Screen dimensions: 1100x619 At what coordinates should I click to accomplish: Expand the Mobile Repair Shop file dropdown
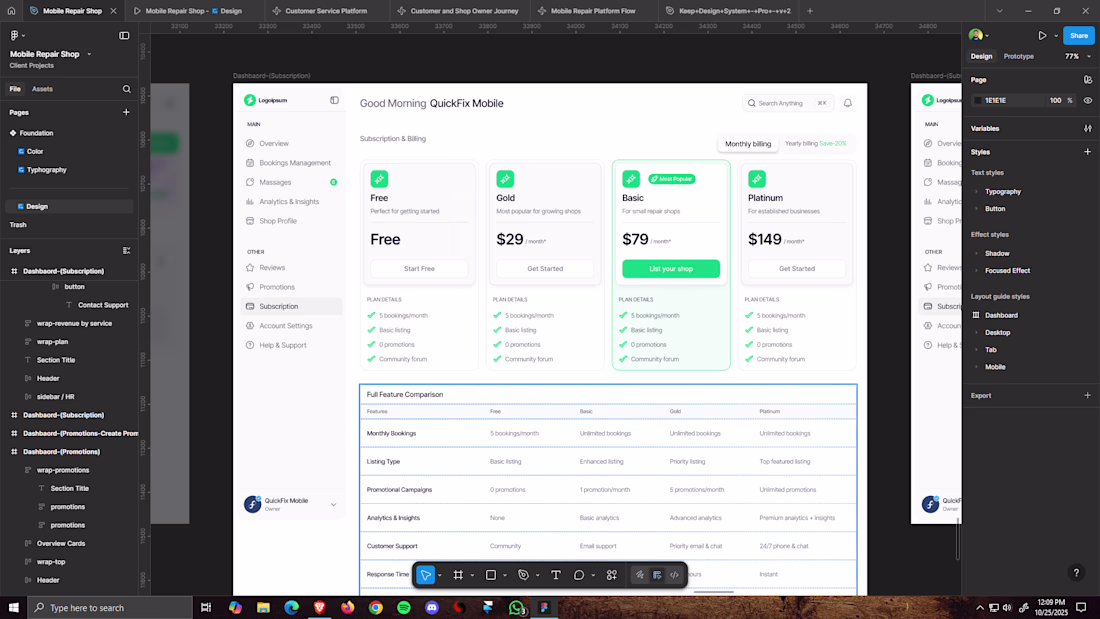pyautogui.click(x=89, y=54)
